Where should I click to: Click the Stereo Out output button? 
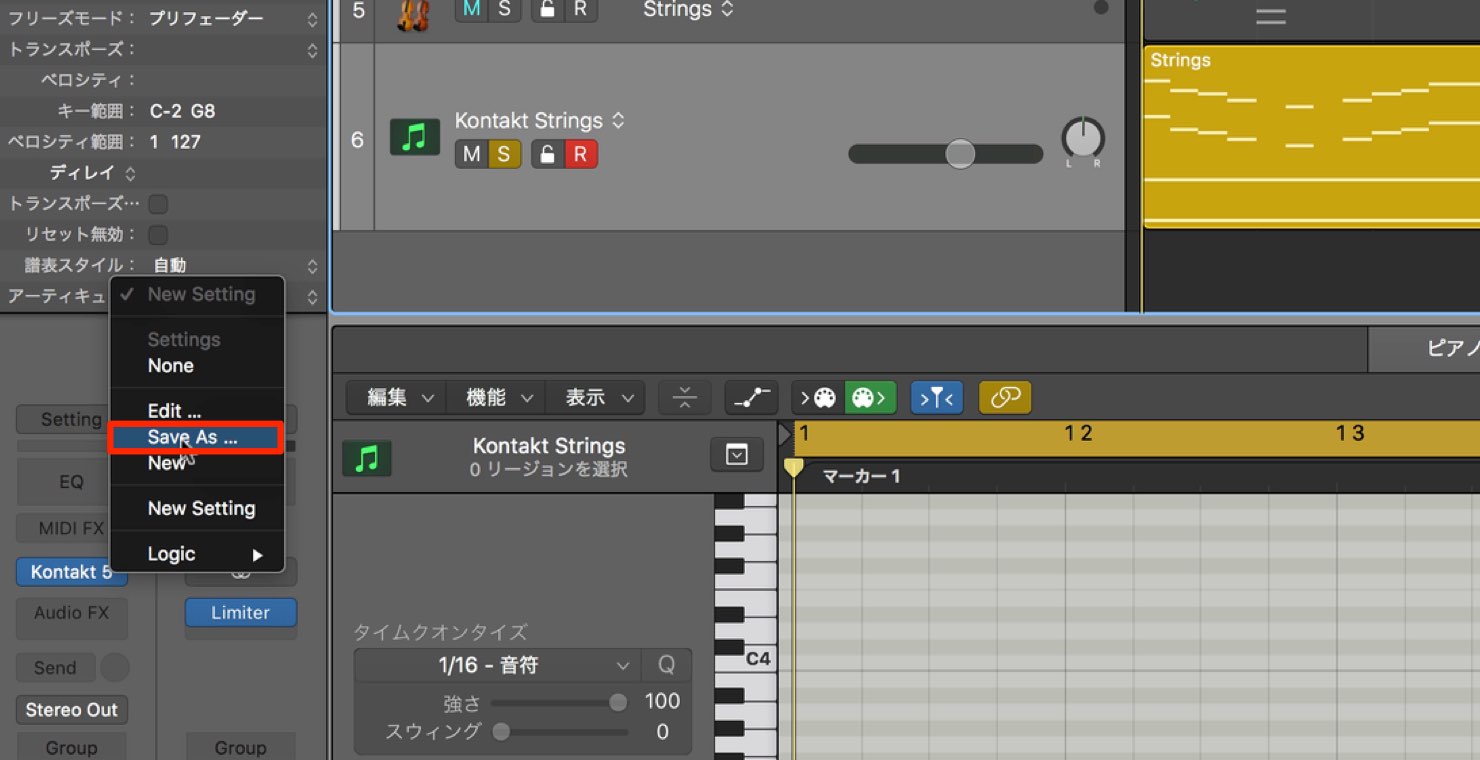click(x=72, y=710)
